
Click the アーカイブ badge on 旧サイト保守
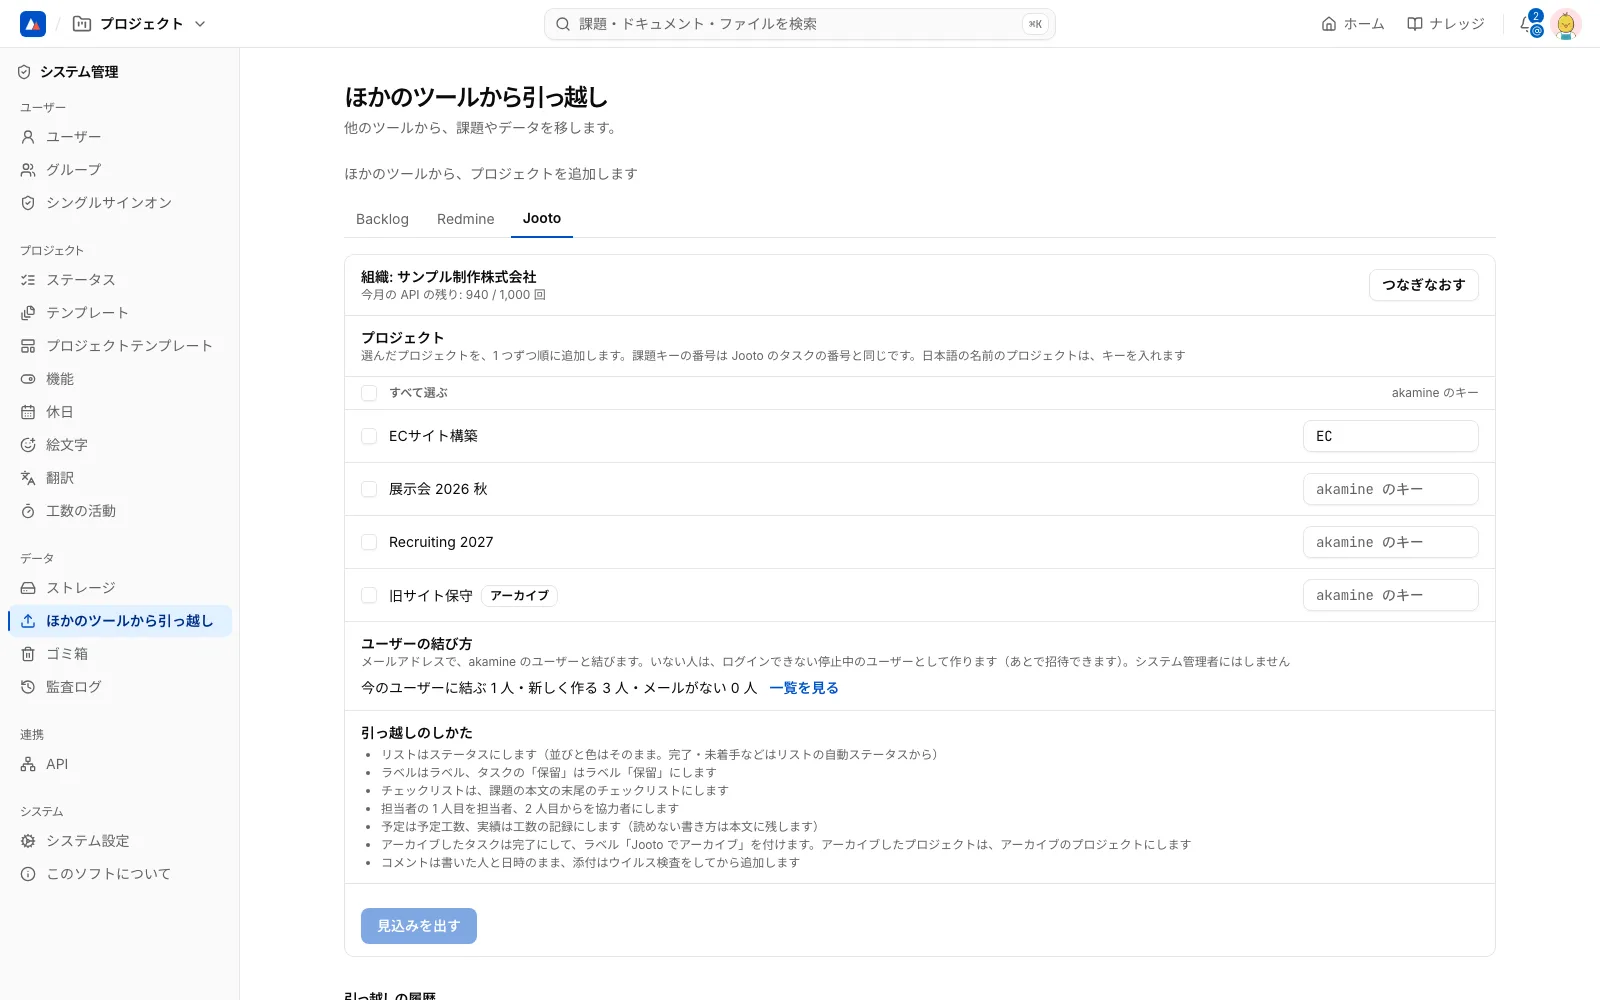(519, 596)
